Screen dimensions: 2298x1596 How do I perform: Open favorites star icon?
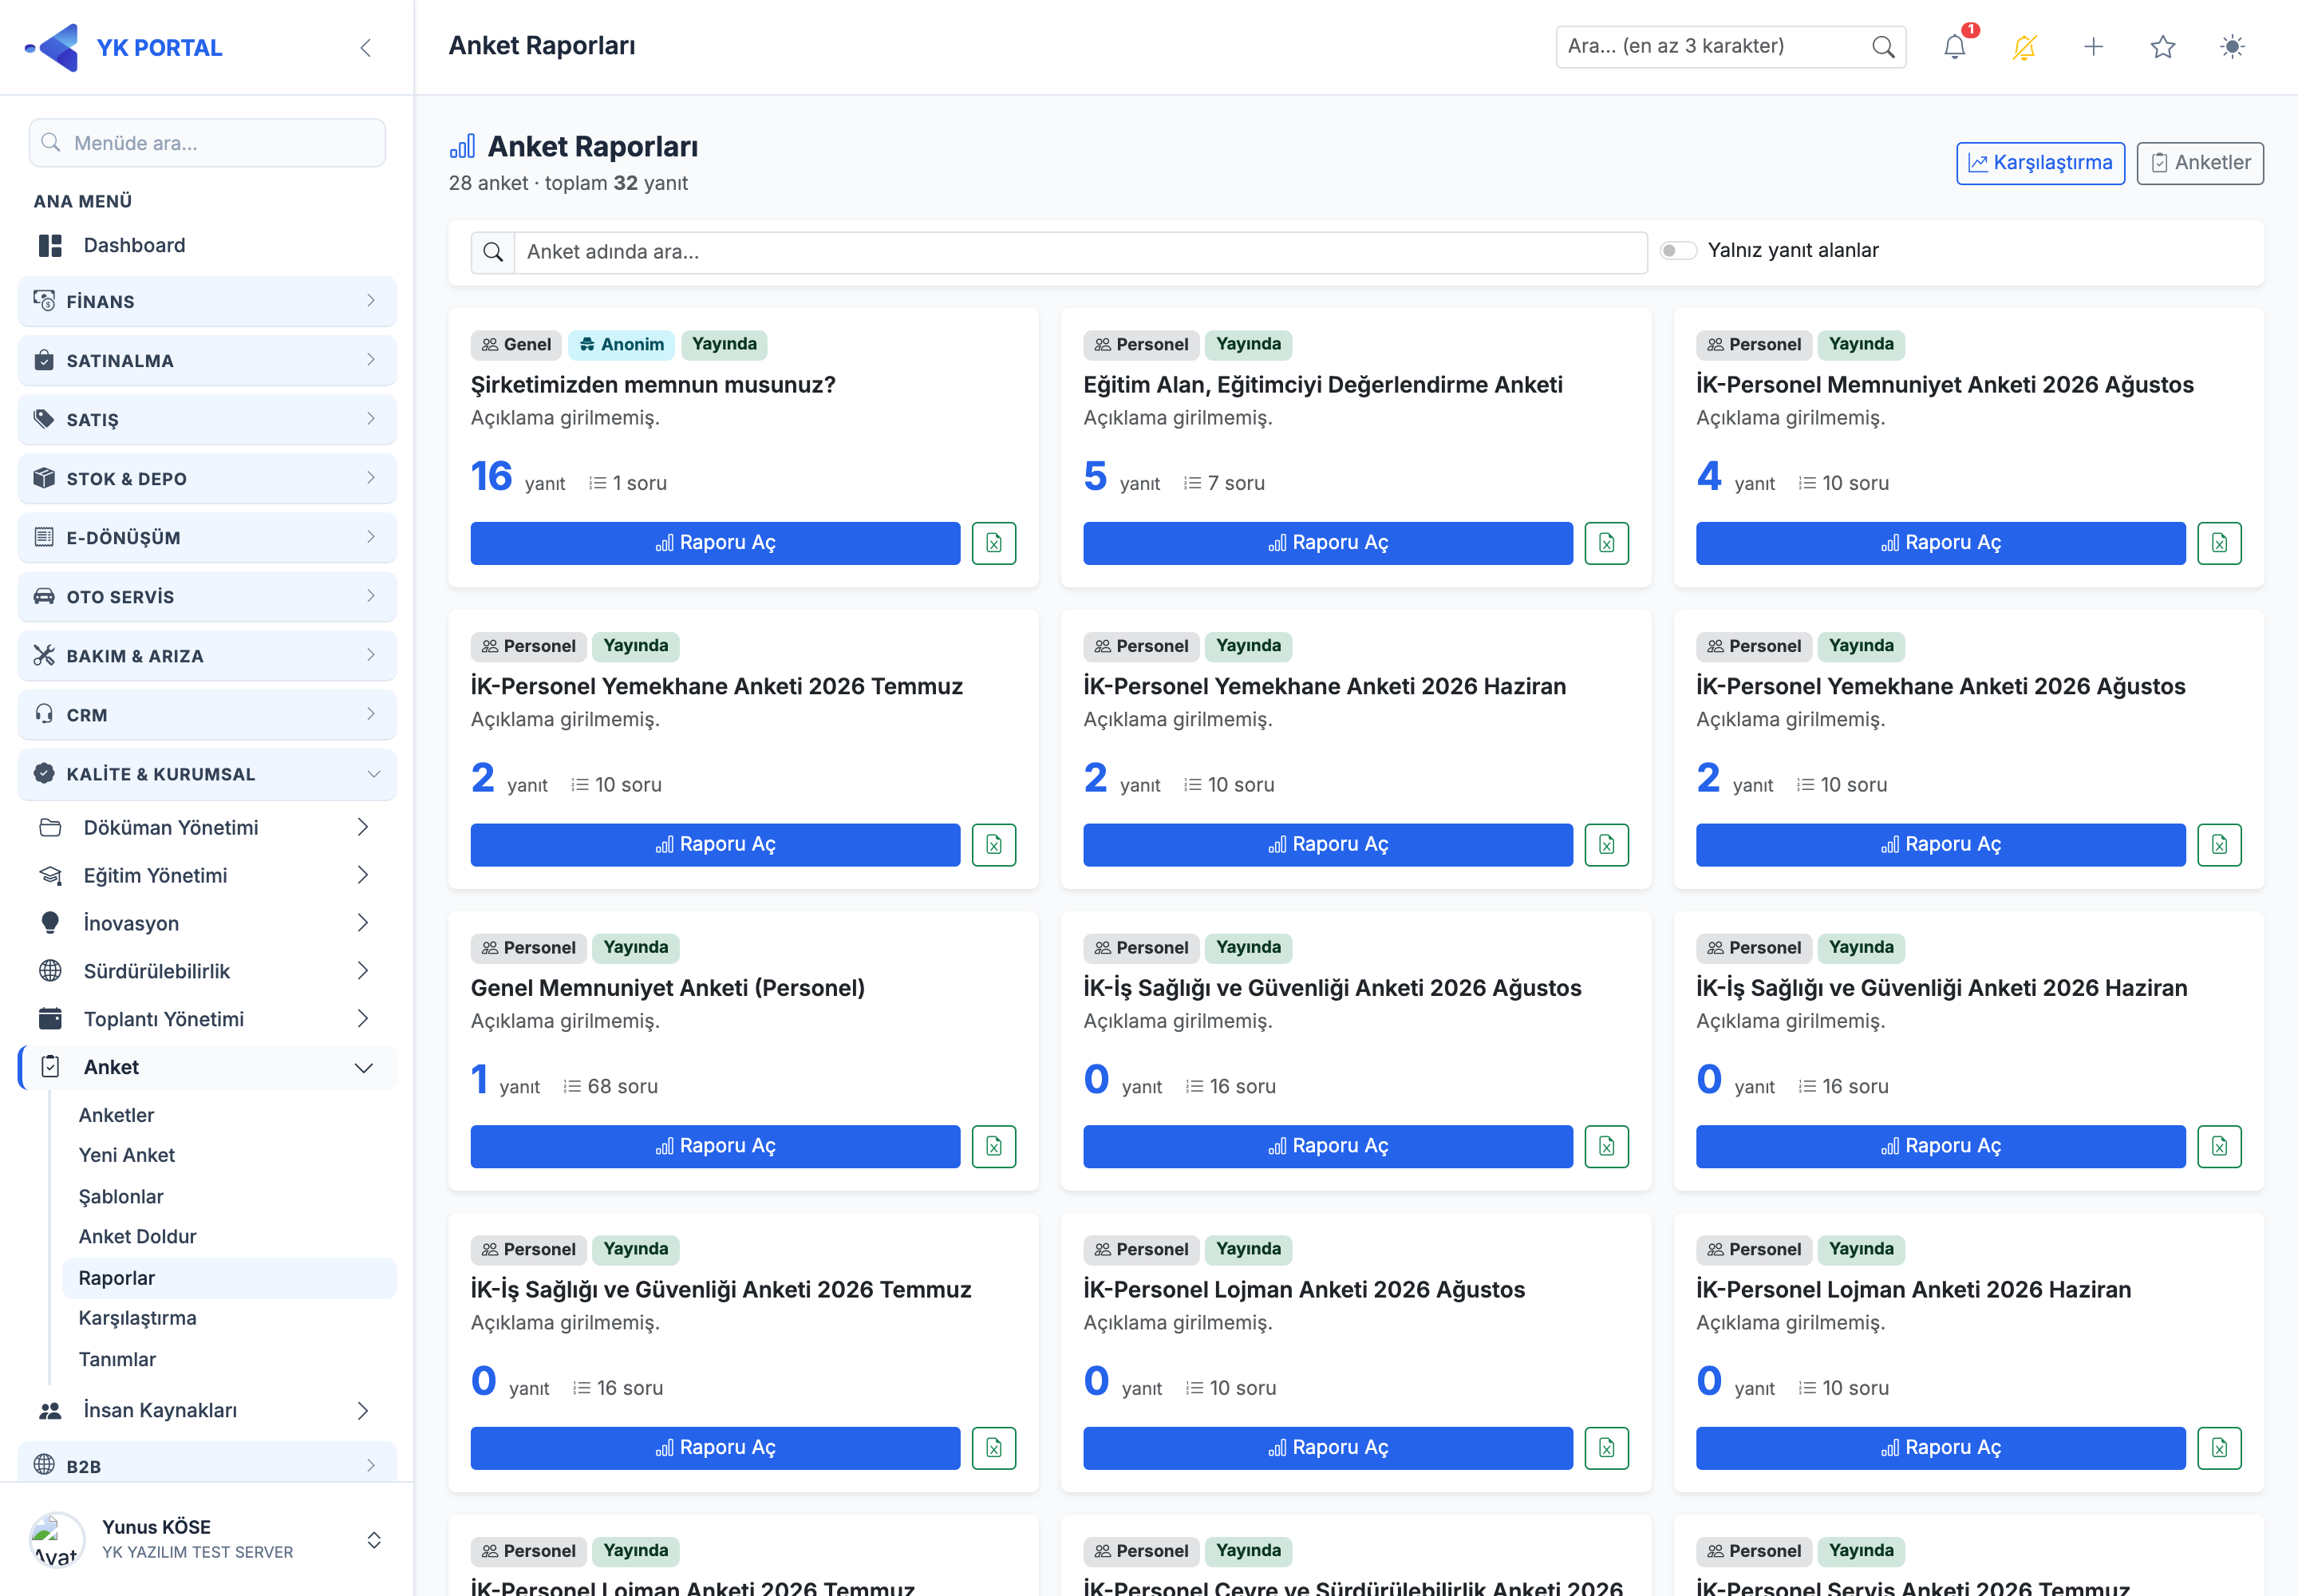click(2162, 47)
